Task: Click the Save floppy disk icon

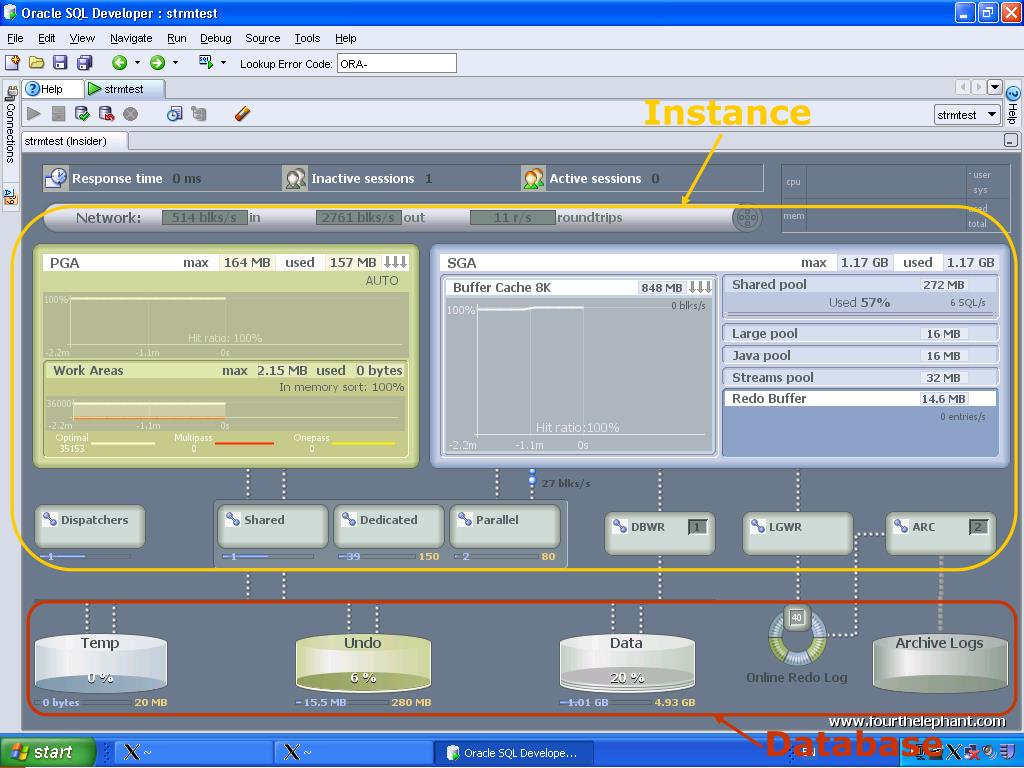Action: (x=60, y=63)
